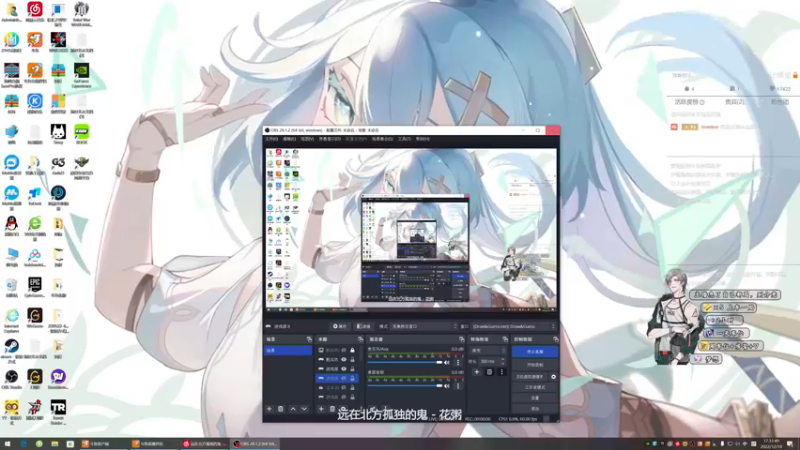Delete selected scene with trash icon

click(x=281, y=409)
